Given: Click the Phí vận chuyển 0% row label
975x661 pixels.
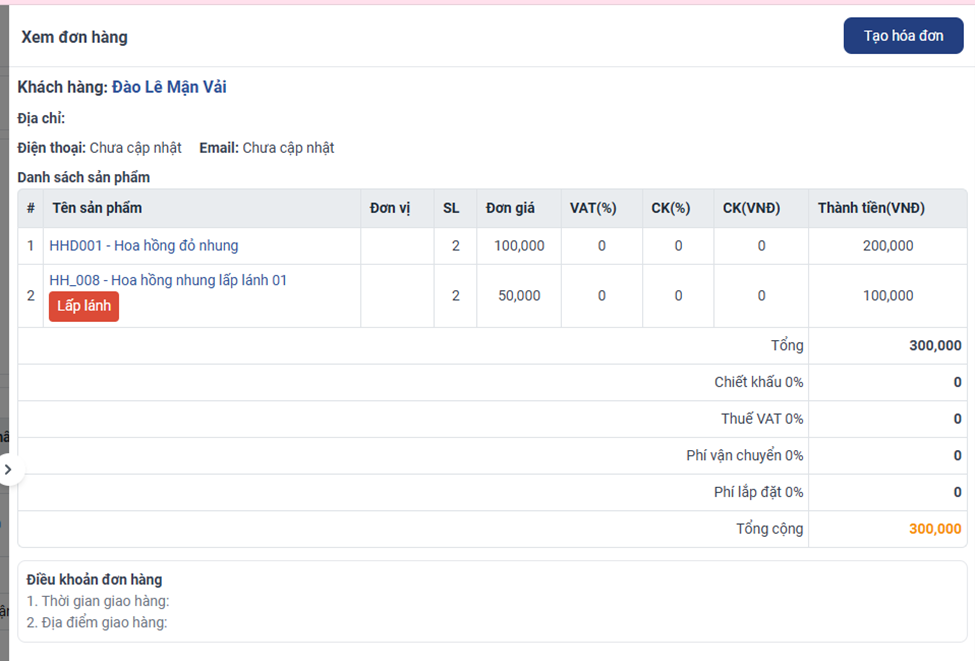Looking at the screenshot, I should 744,455.
